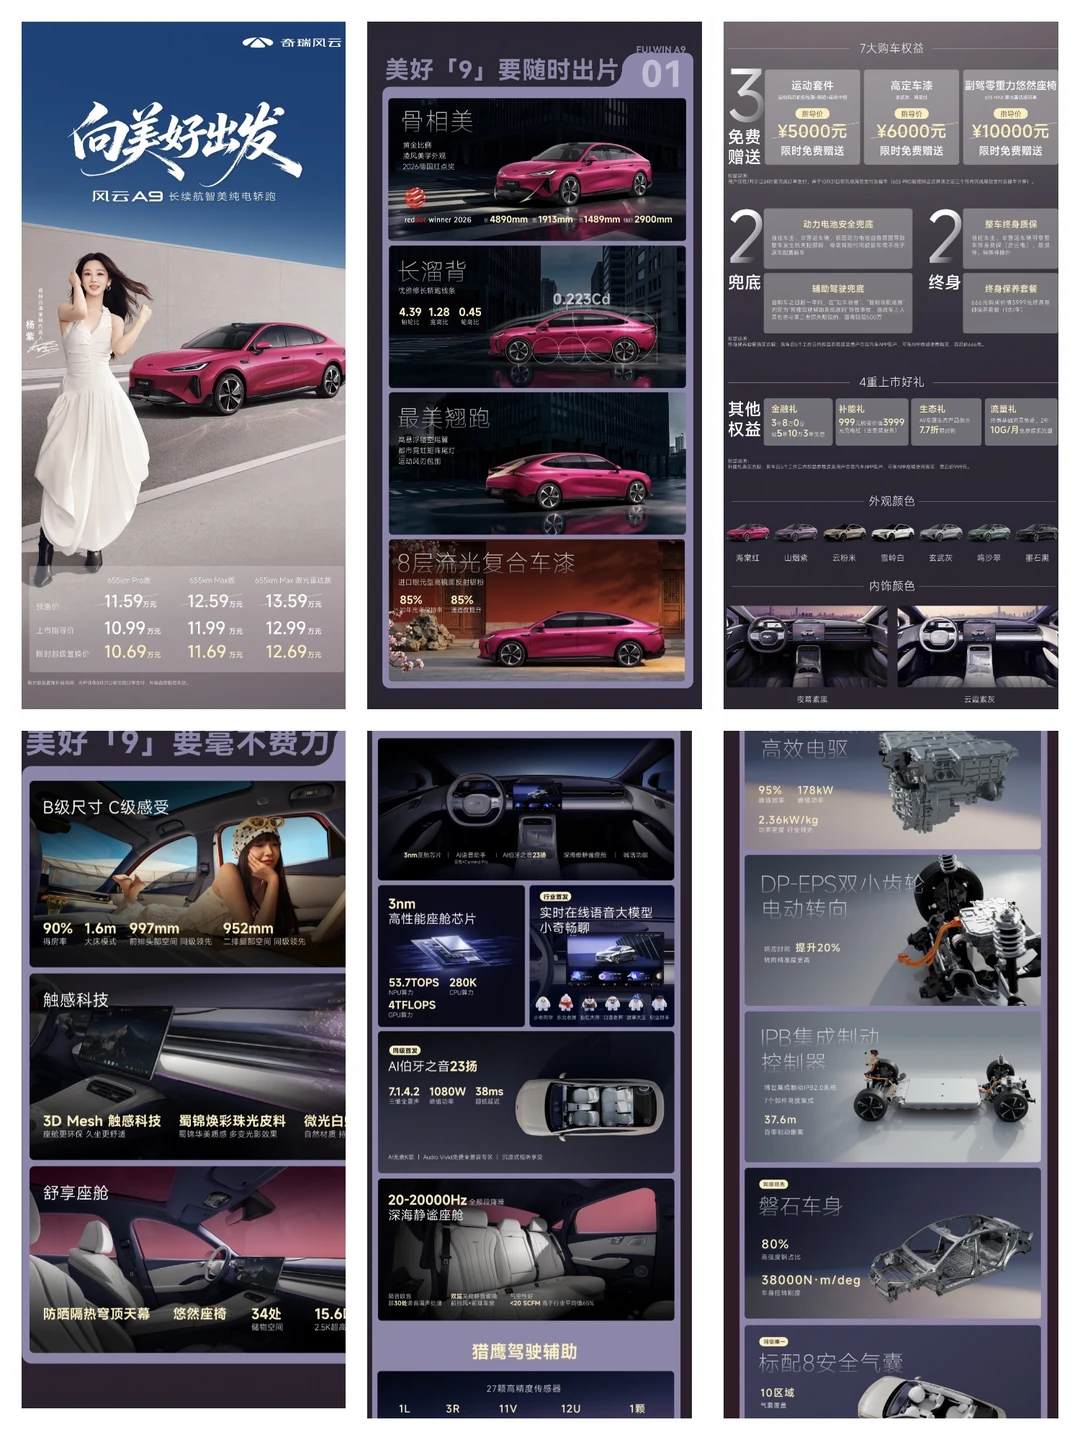The height and width of the screenshot is (1440, 1080).
Task: Open the 3nm 高性能座舱芯片 card
Action: pos(451,956)
